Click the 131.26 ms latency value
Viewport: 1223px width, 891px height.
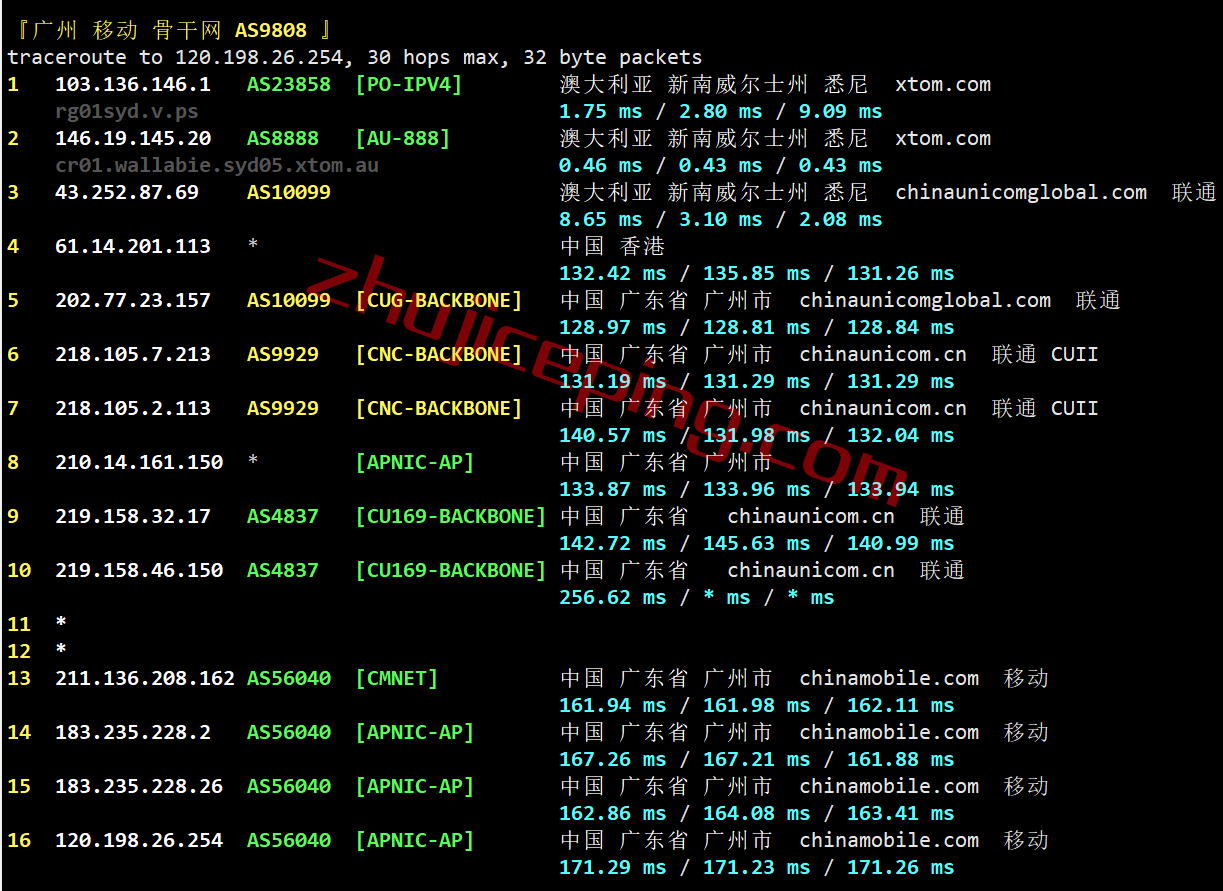[901, 274]
